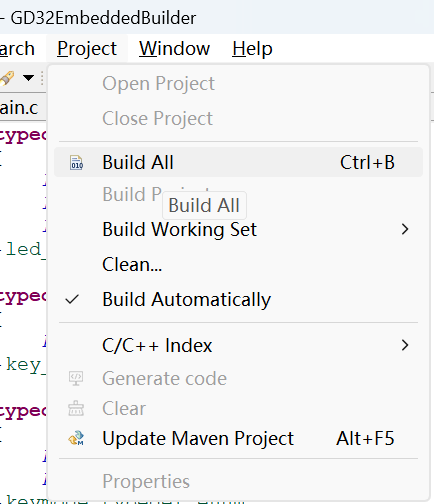This screenshot has height=504, width=434.
Task: Click the C/C++ Index entry
Action: (238, 345)
